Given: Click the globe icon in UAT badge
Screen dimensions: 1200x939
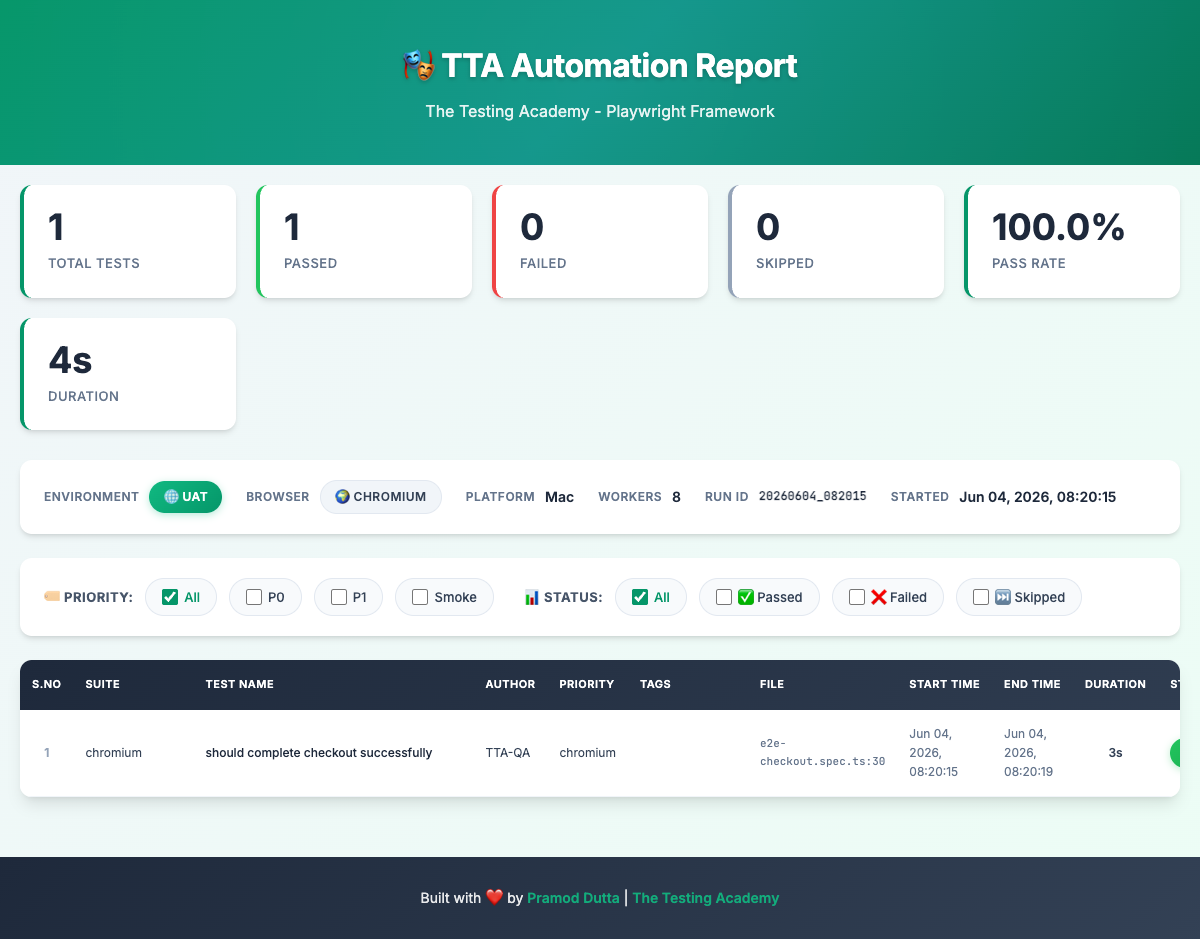Looking at the screenshot, I should point(171,497).
